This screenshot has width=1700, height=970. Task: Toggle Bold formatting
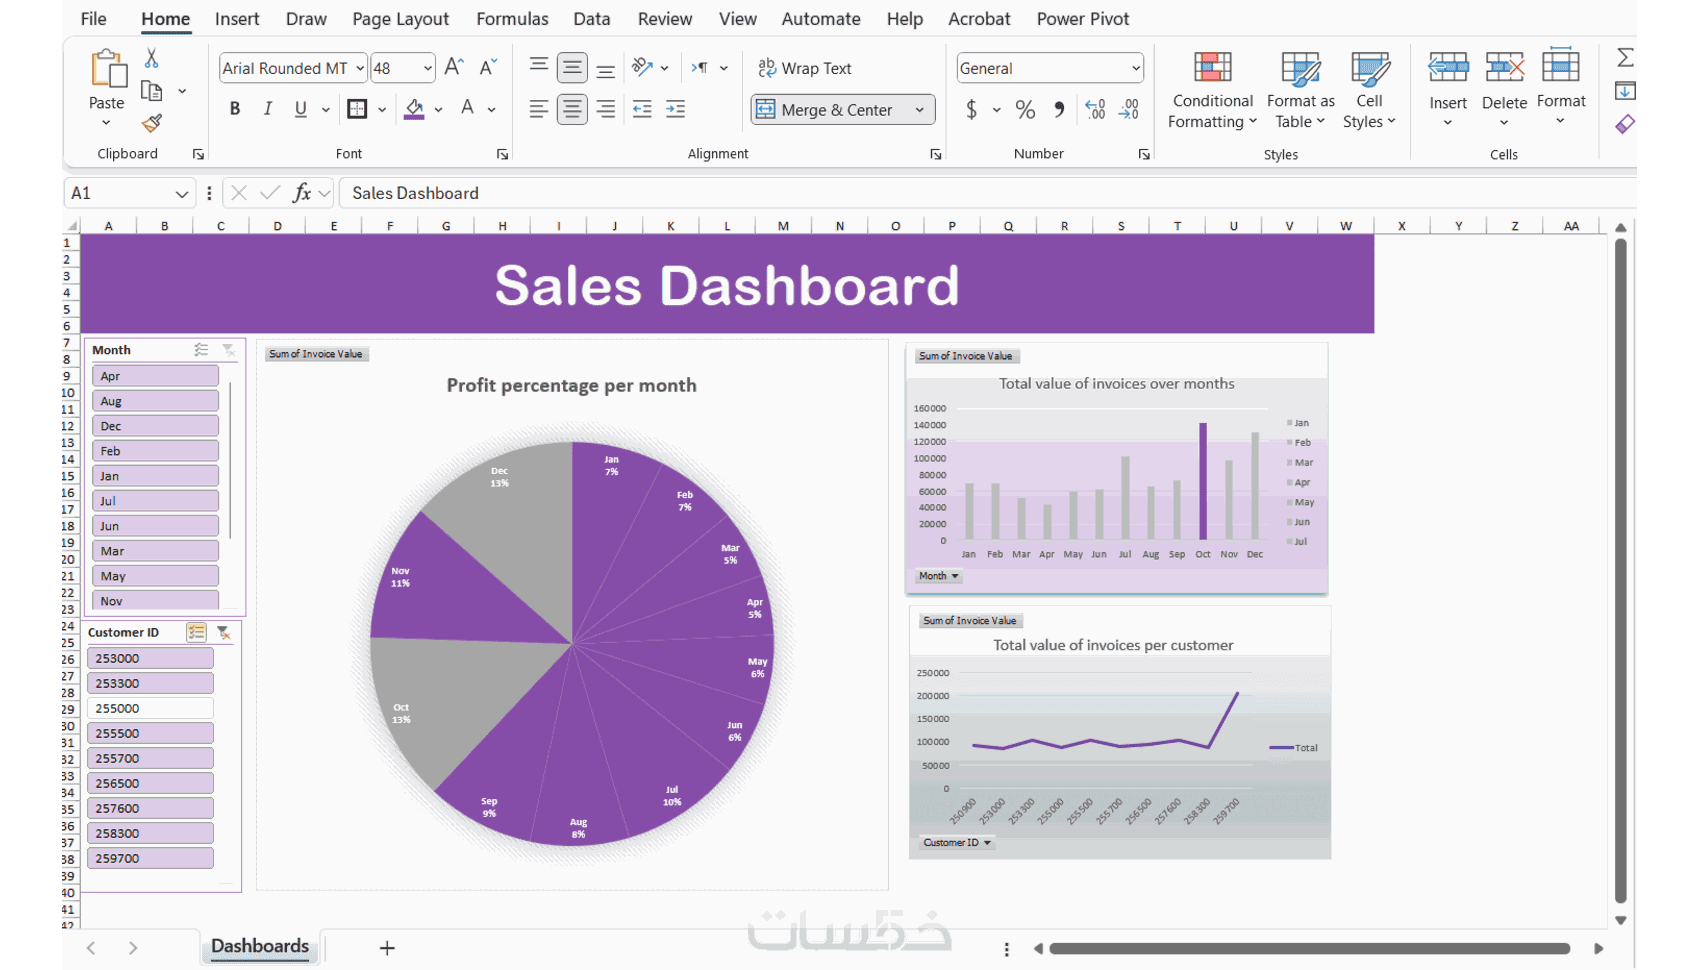coord(235,109)
